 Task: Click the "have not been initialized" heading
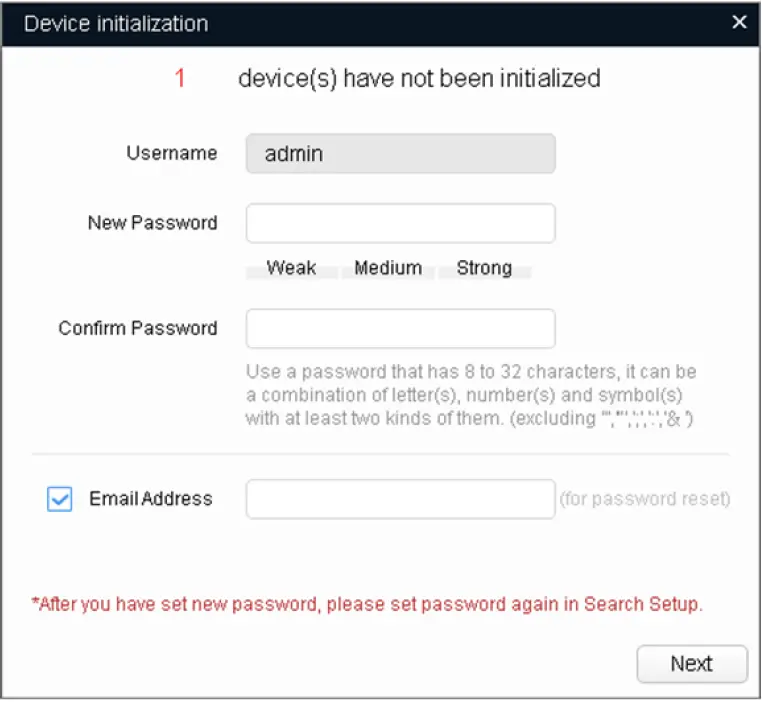(x=419, y=78)
